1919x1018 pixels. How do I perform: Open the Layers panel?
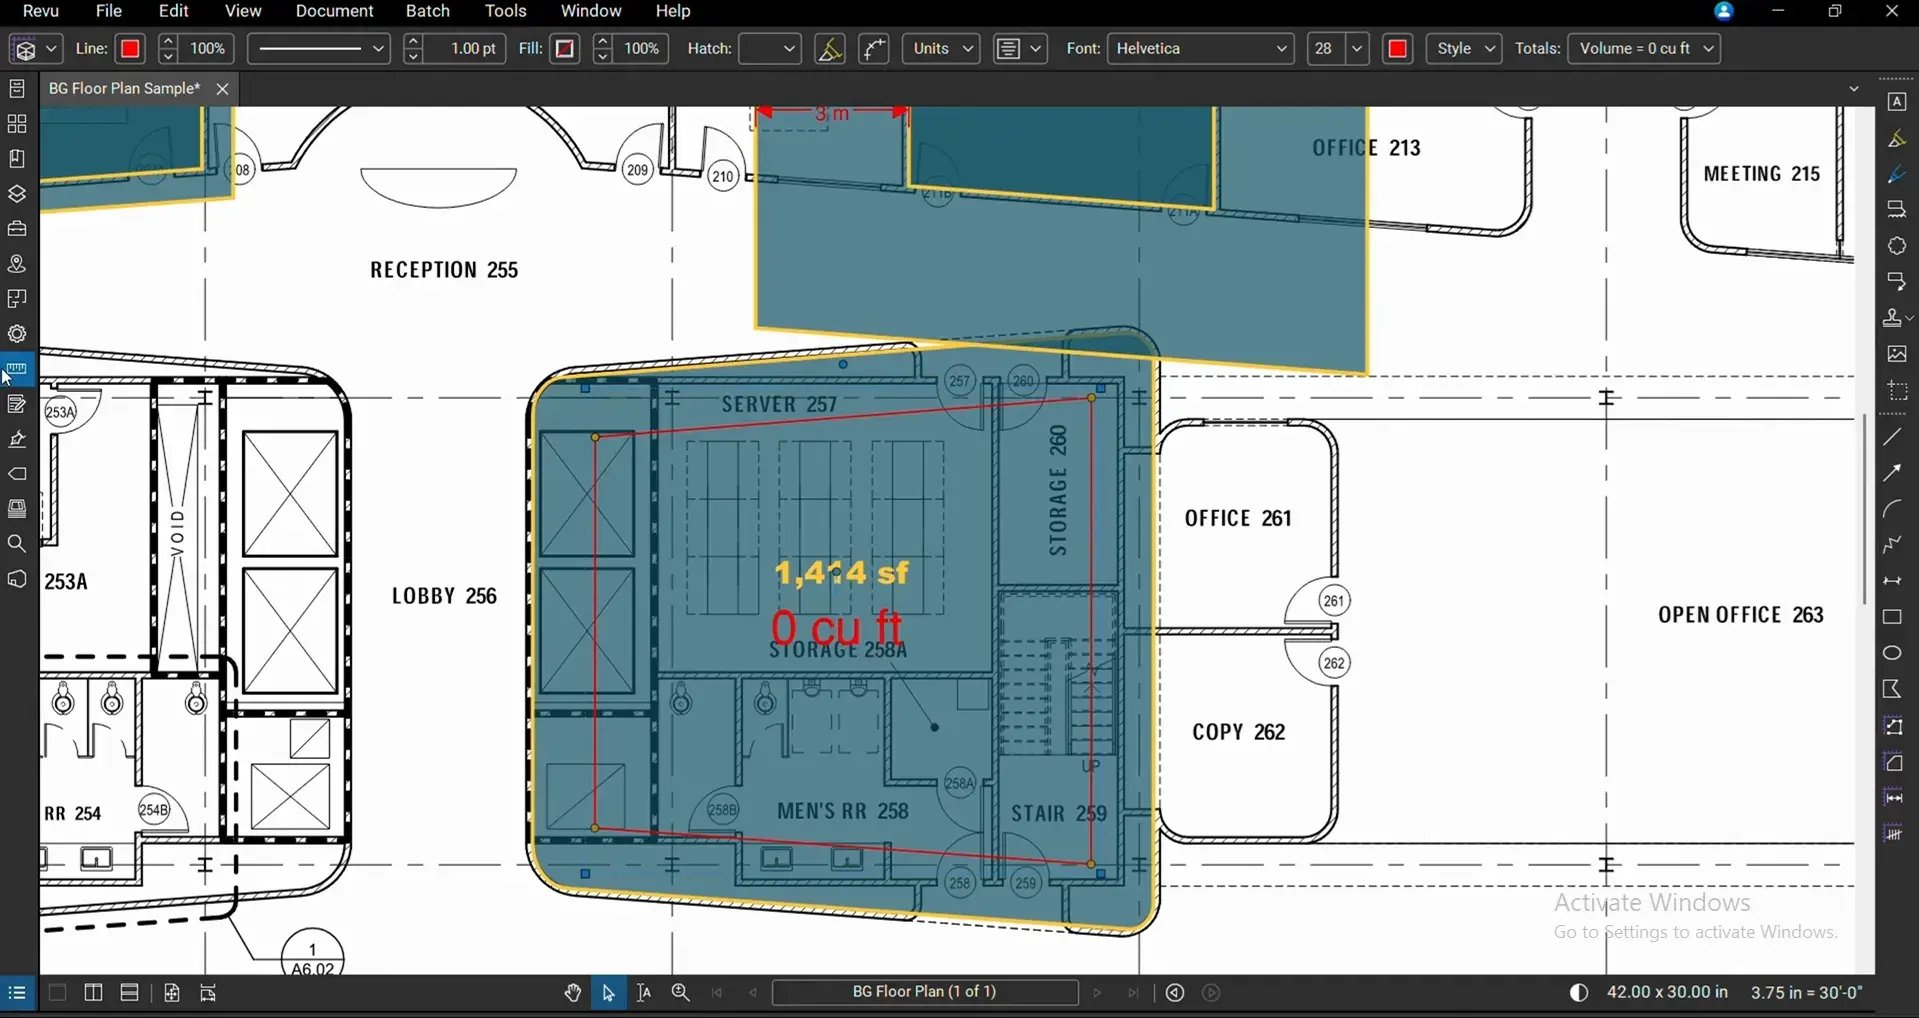click(17, 194)
